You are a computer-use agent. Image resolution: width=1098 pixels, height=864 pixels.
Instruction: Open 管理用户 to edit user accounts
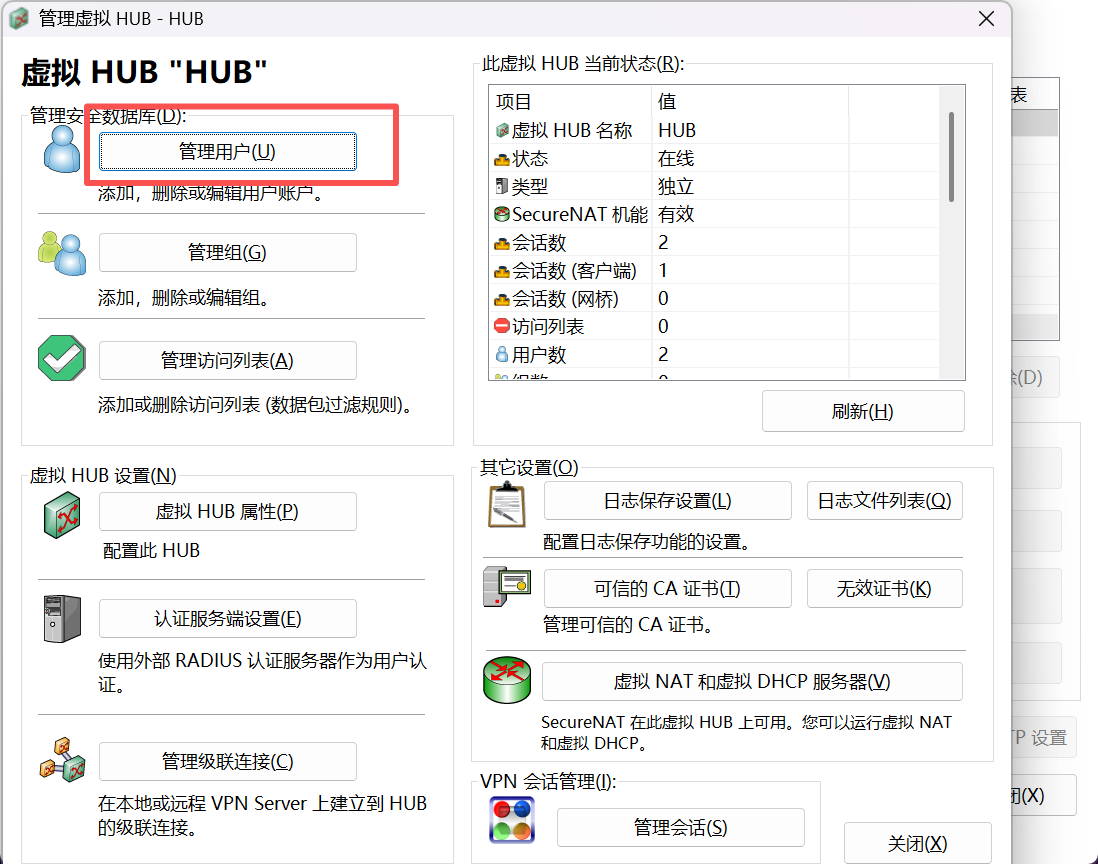point(227,151)
